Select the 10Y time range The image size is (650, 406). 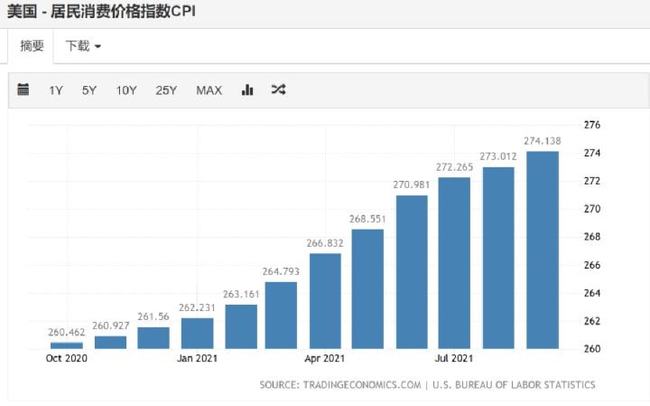click(x=126, y=90)
